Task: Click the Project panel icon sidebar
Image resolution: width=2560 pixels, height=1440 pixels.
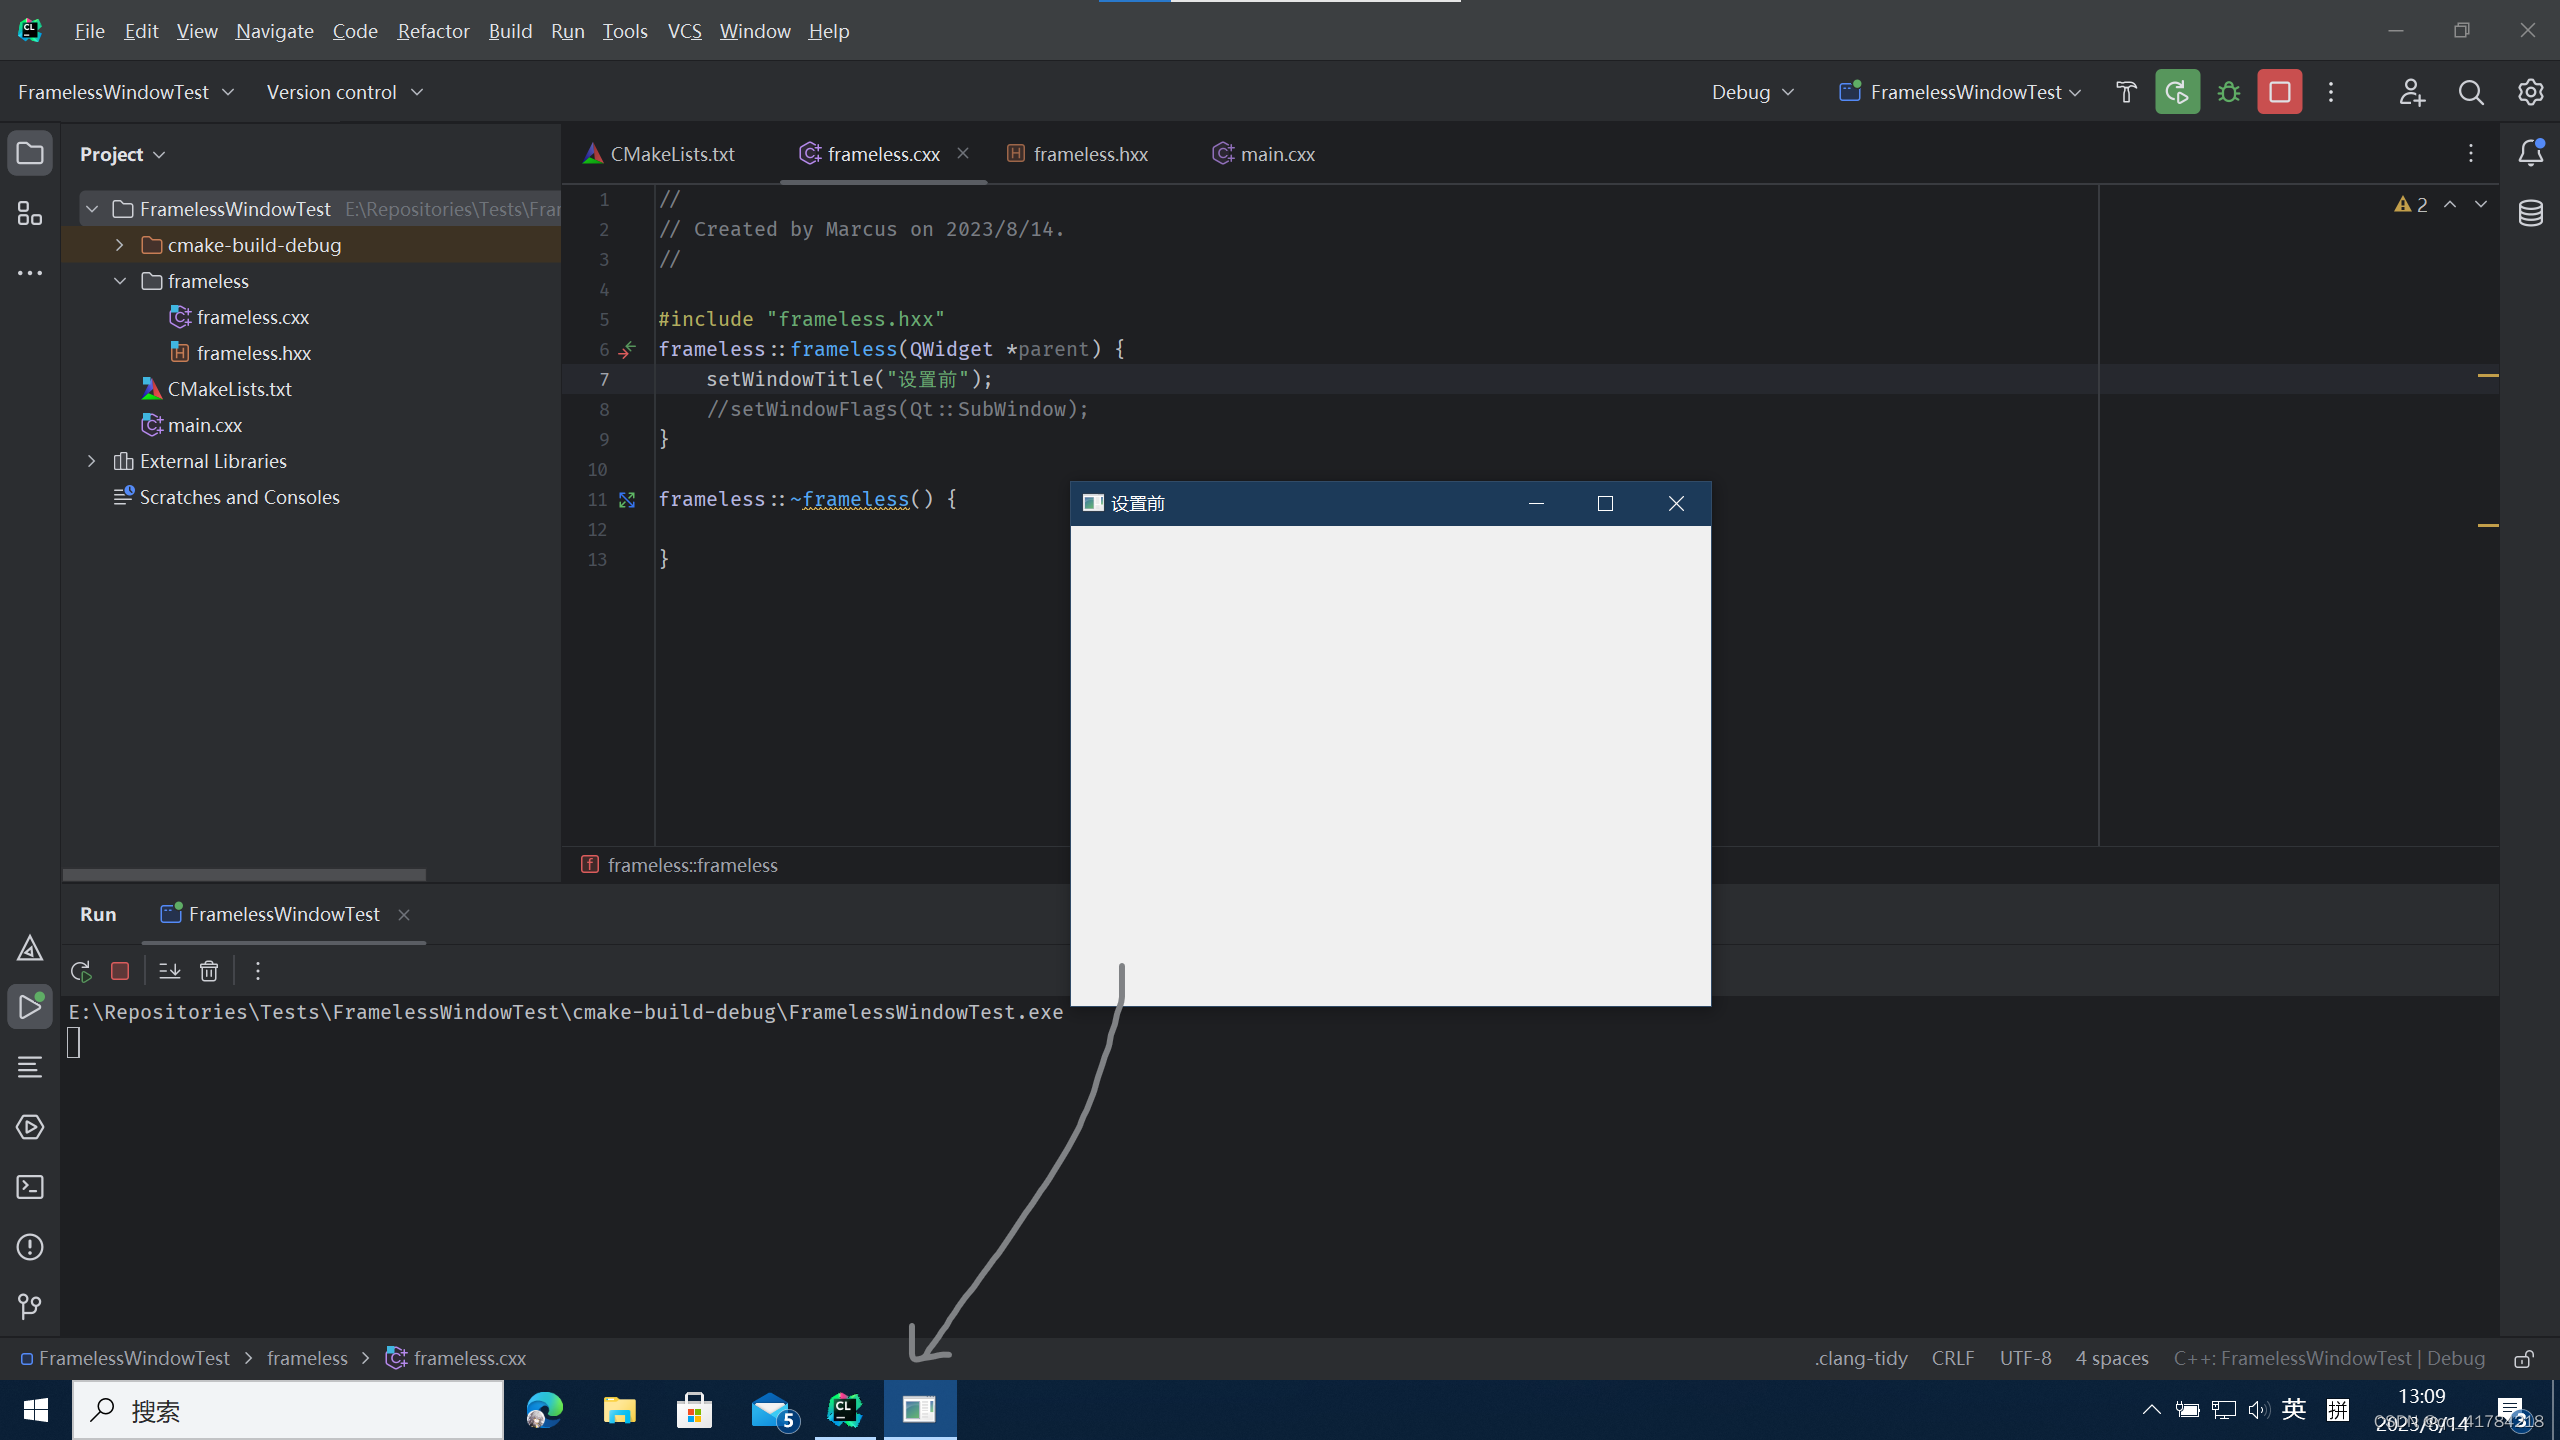Action: click(30, 155)
